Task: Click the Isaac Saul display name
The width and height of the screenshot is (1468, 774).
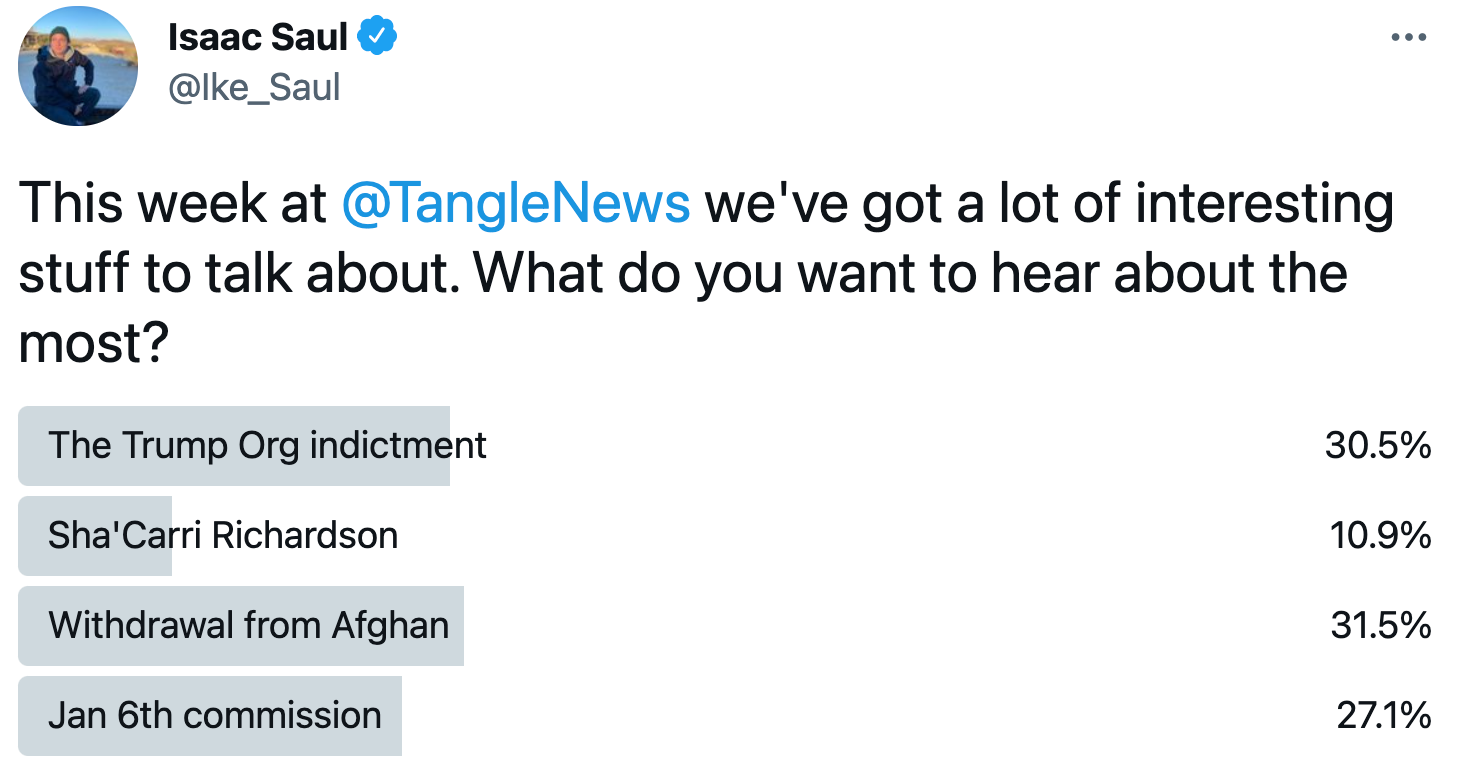Action: pyautogui.click(x=257, y=38)
